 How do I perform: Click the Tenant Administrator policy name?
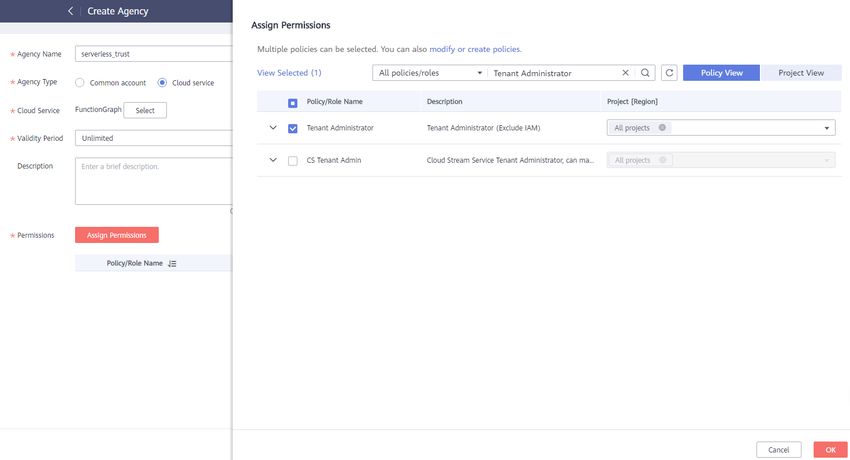pos(340,128)
